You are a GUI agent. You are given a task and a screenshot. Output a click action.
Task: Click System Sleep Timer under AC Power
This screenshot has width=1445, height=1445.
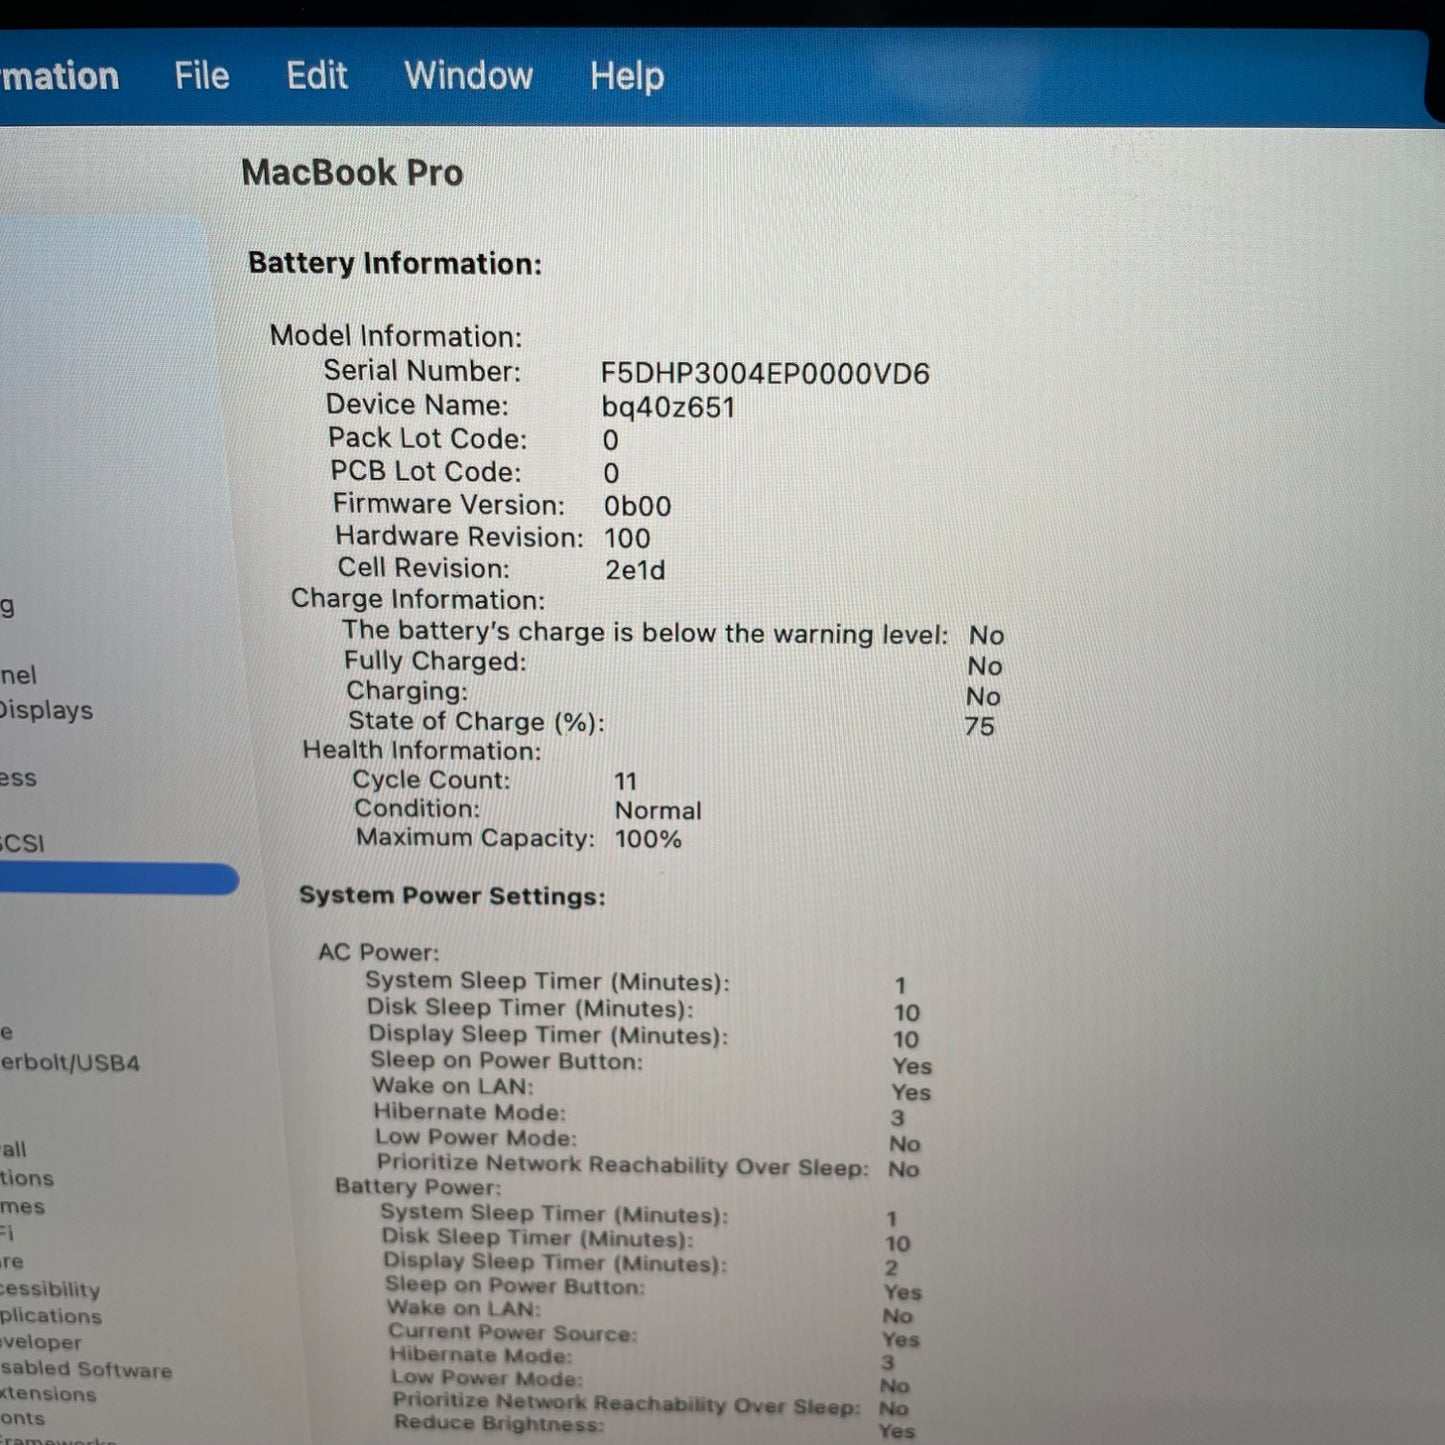click(547, 982)
